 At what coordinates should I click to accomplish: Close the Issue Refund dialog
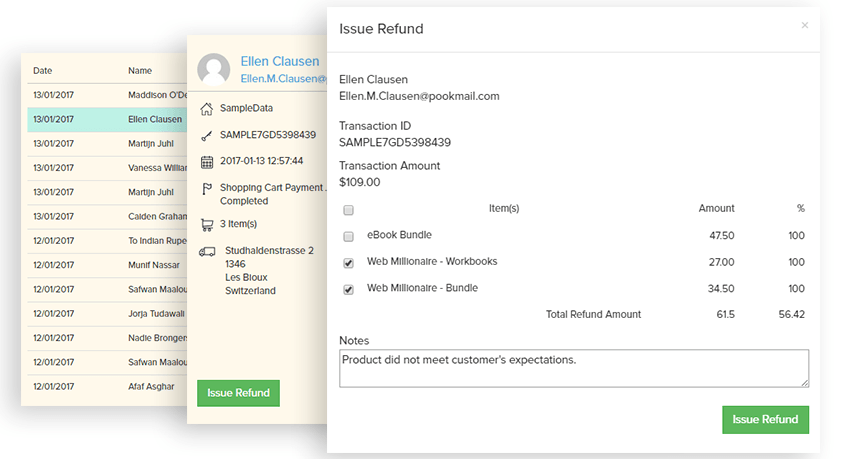pos(805,26)
